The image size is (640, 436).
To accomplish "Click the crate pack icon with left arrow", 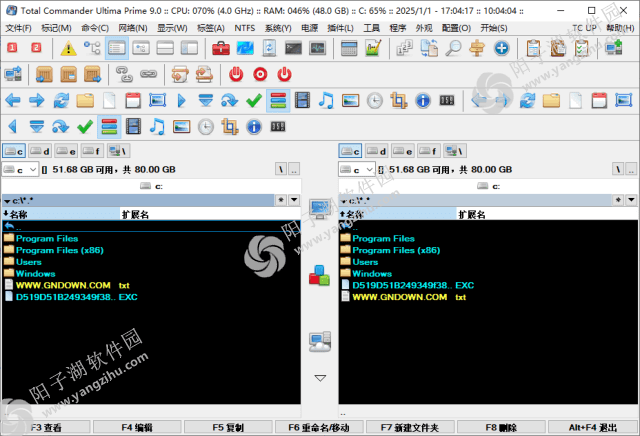I will (44, 74).
